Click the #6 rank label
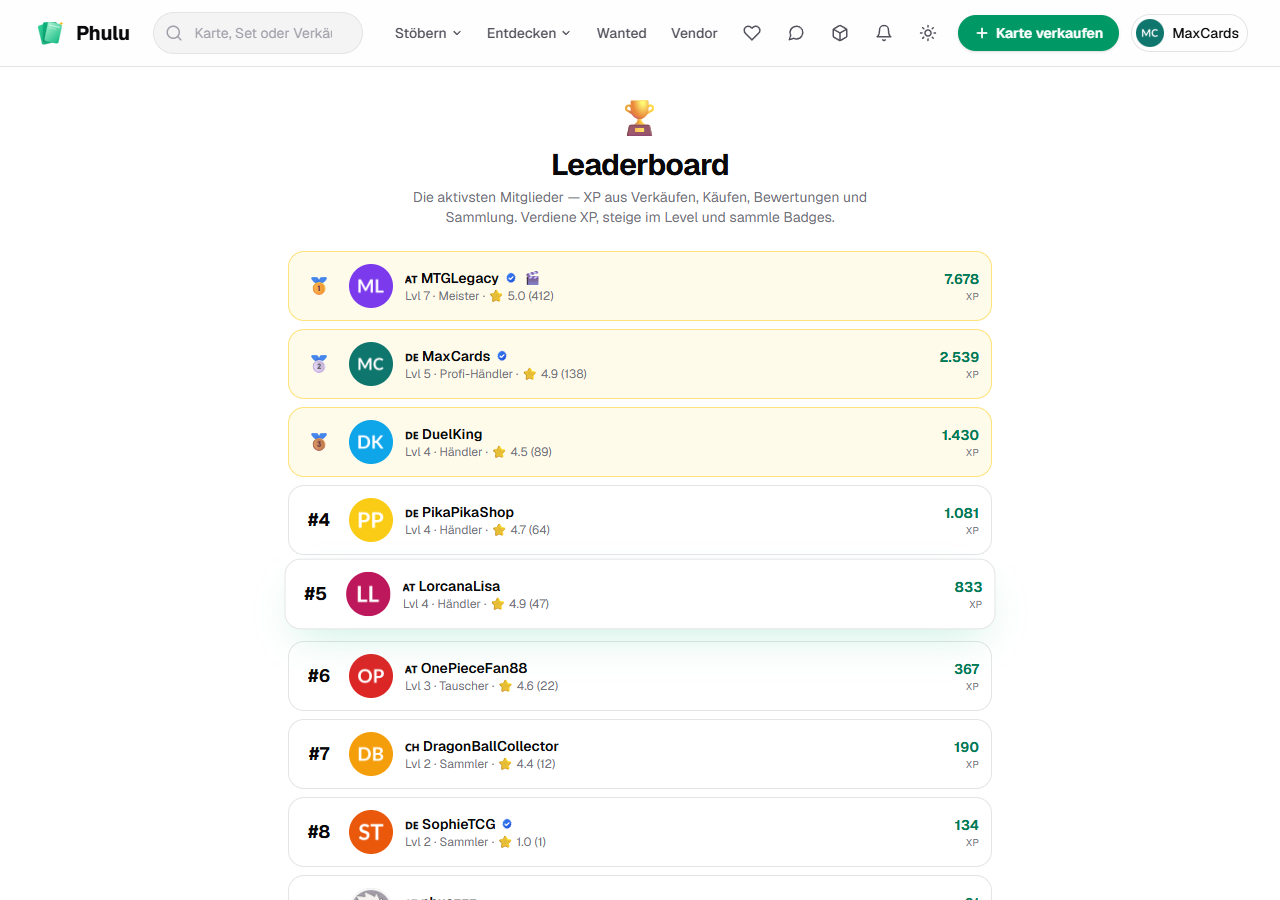 click(319, 676)
